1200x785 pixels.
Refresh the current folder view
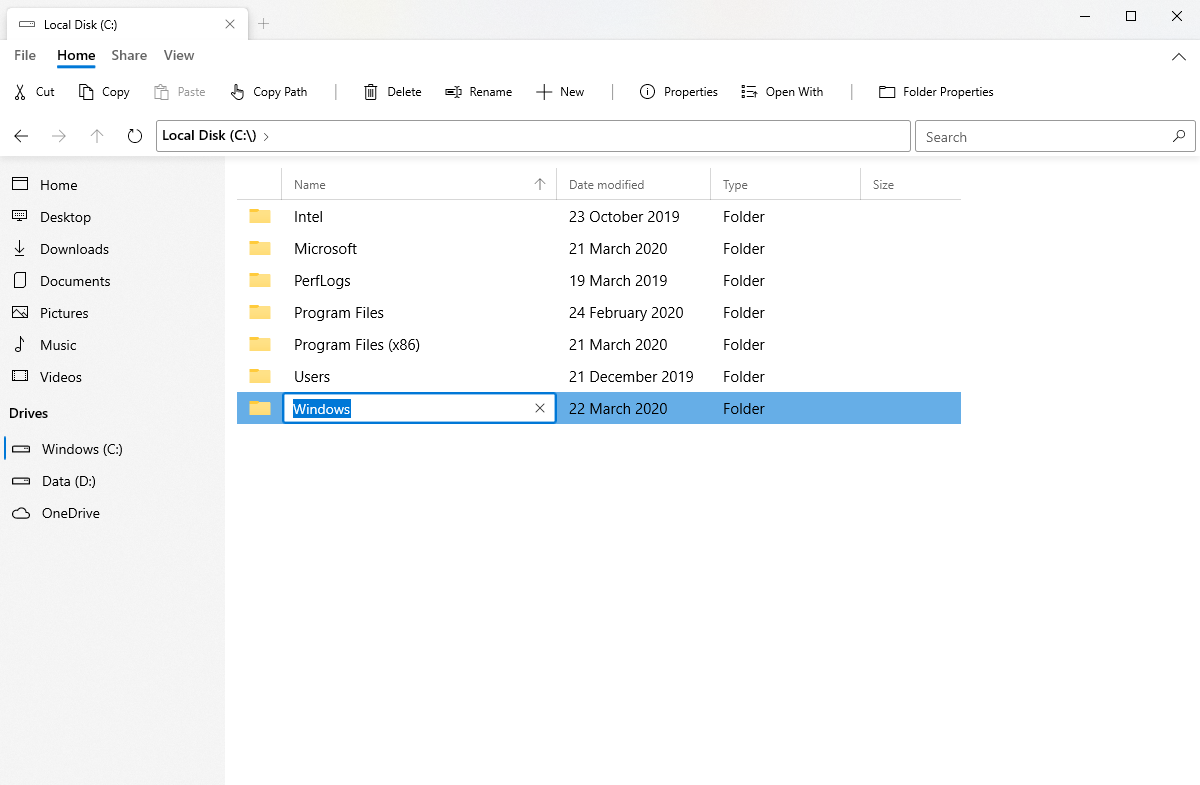click(135, 136)
